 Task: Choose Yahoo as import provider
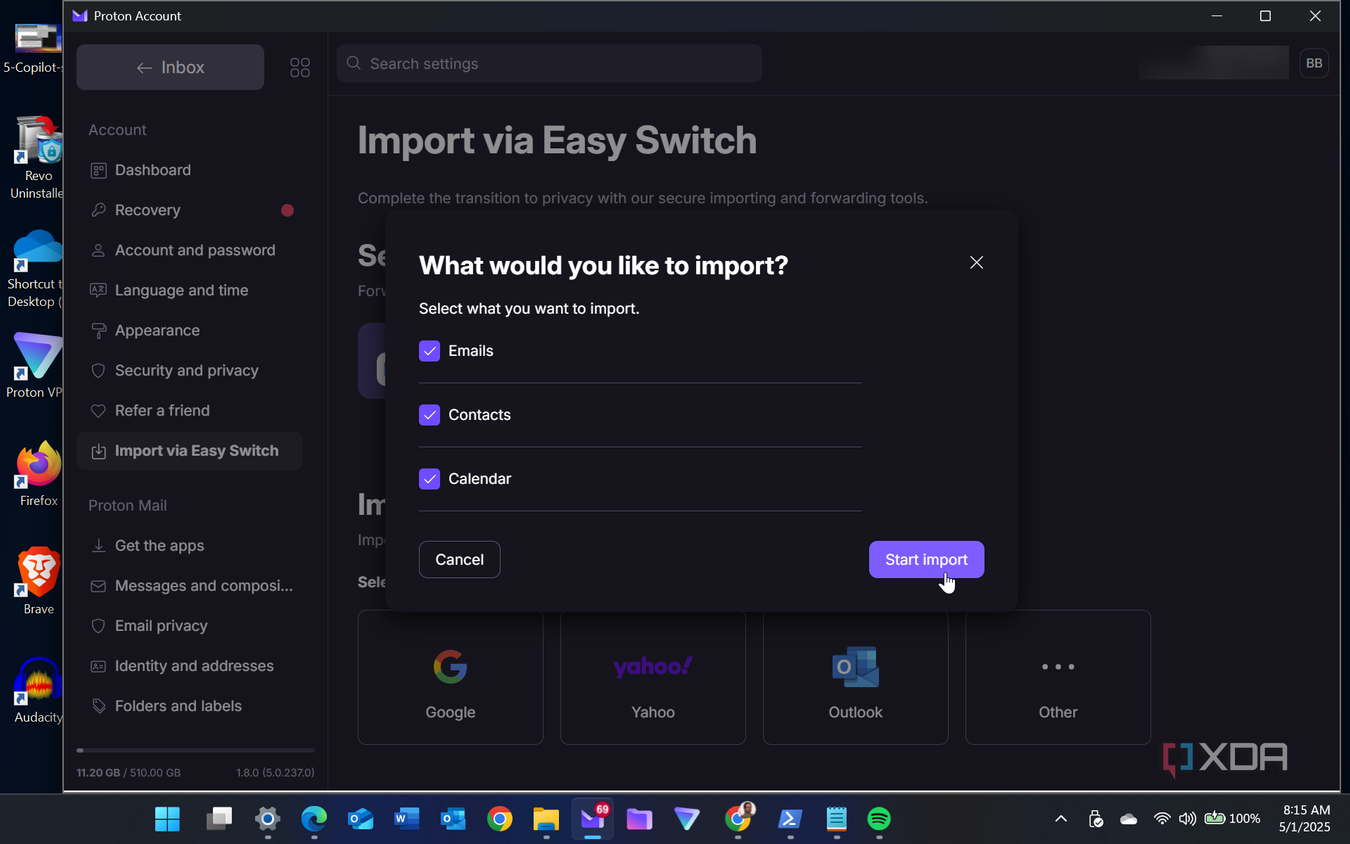[653, 678]
